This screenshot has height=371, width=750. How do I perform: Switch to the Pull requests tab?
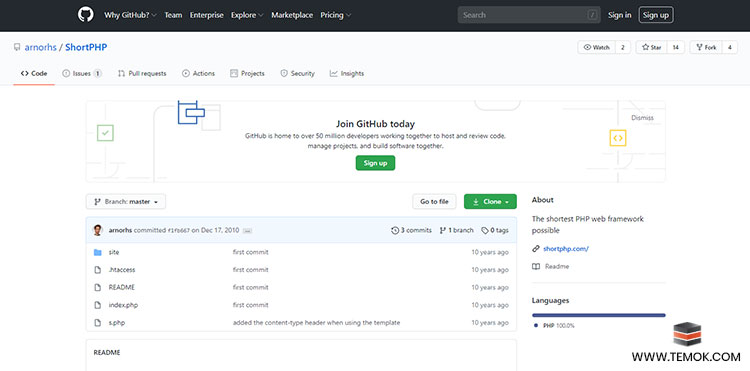[x=142, y=74]
